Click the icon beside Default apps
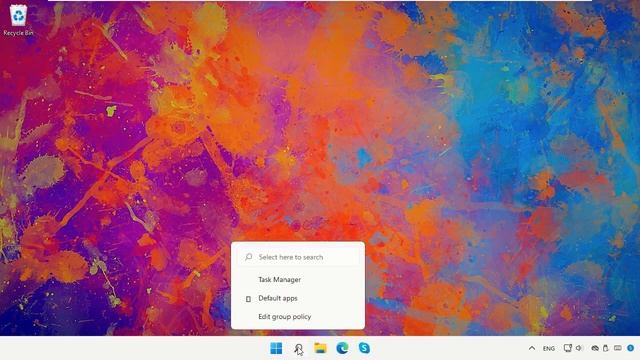This screenshot has height=360, width=640. (248, 299)
